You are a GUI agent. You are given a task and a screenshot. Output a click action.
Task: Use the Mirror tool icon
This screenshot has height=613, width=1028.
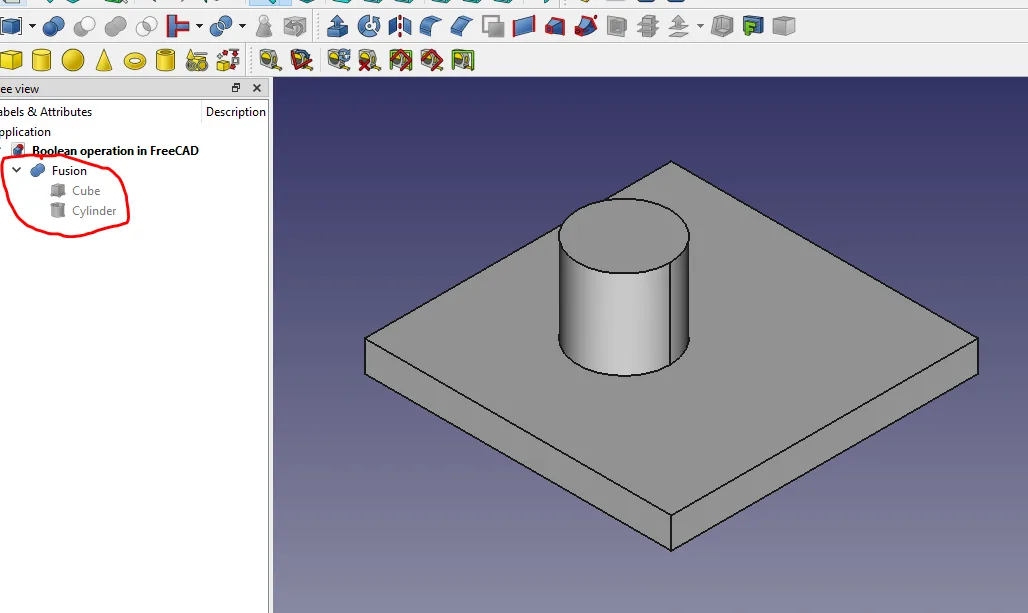[400, 26]
